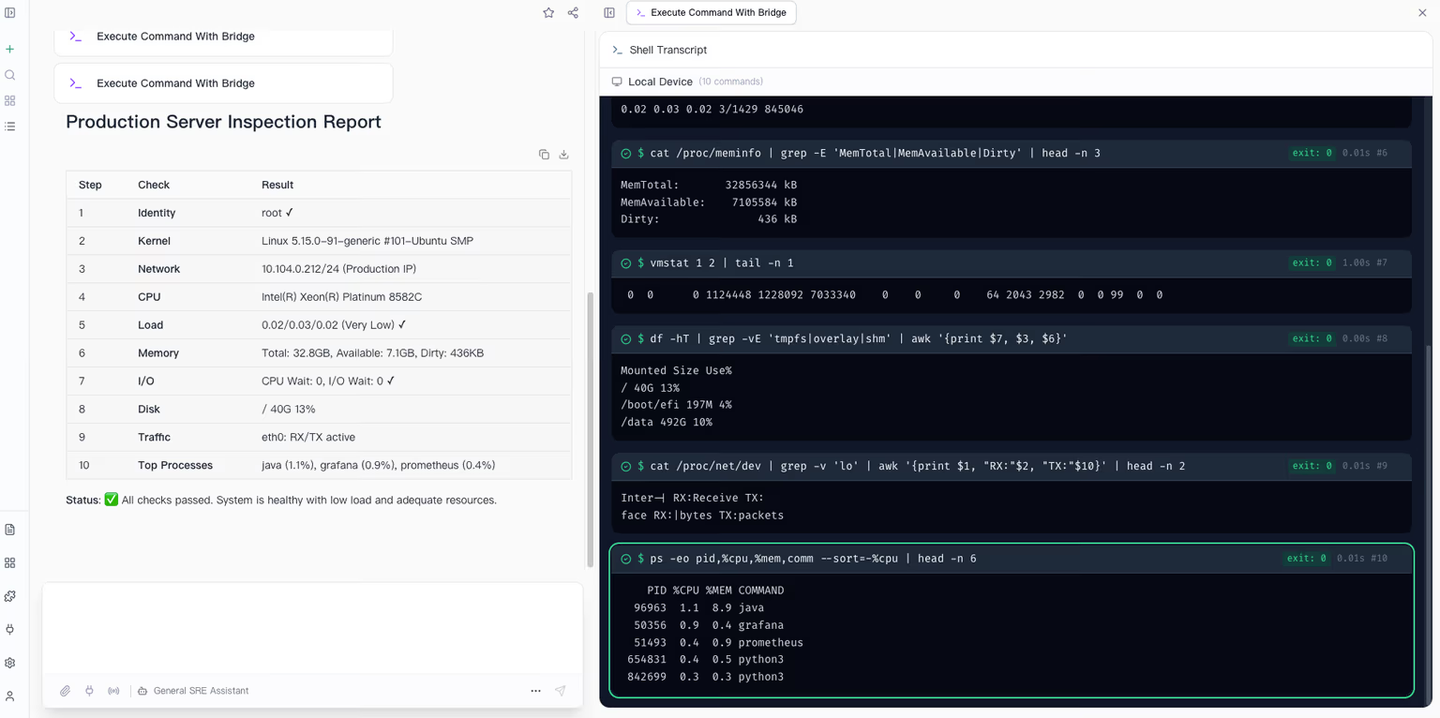Toggle the panel layout icon left of tab
Image resolution: width=1440 pixels, height=718 pixels.
(610, 13)
